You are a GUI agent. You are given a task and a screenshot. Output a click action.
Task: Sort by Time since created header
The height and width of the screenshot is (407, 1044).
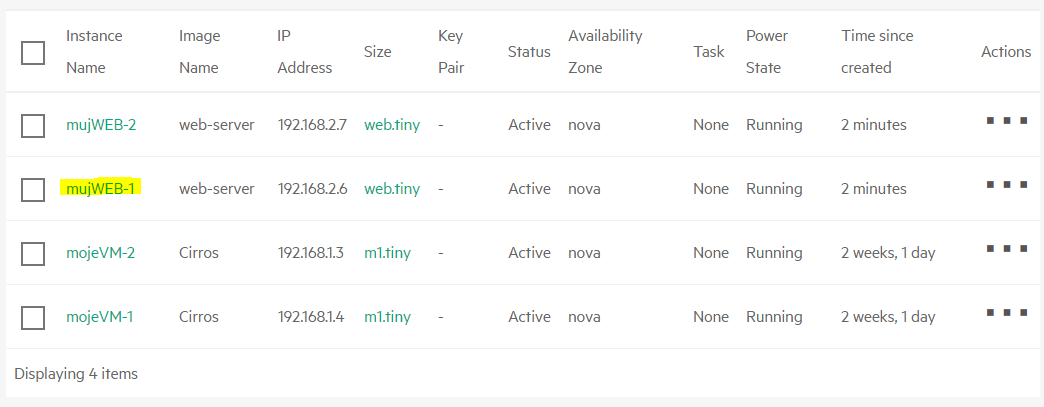(x=878, y=51)
